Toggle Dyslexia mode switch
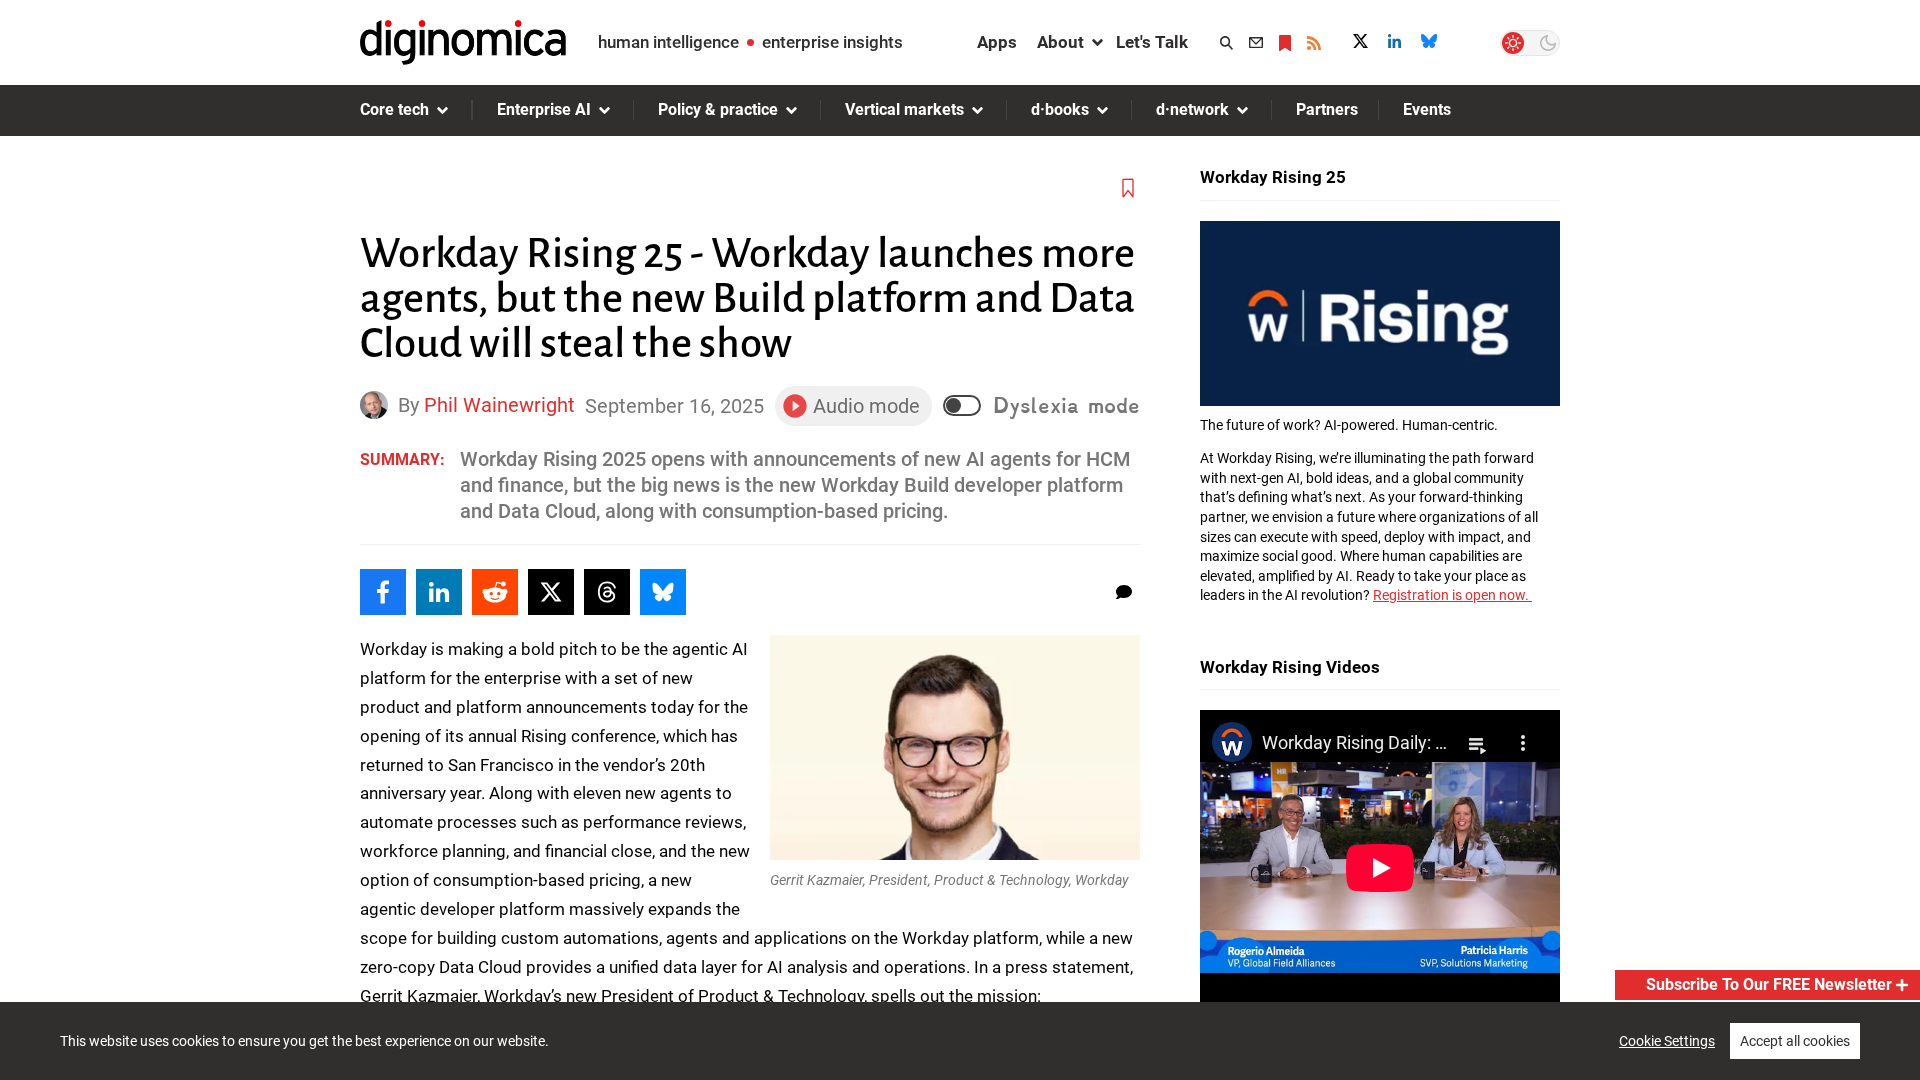1920x1080 pixels. [x=962, y=405]
